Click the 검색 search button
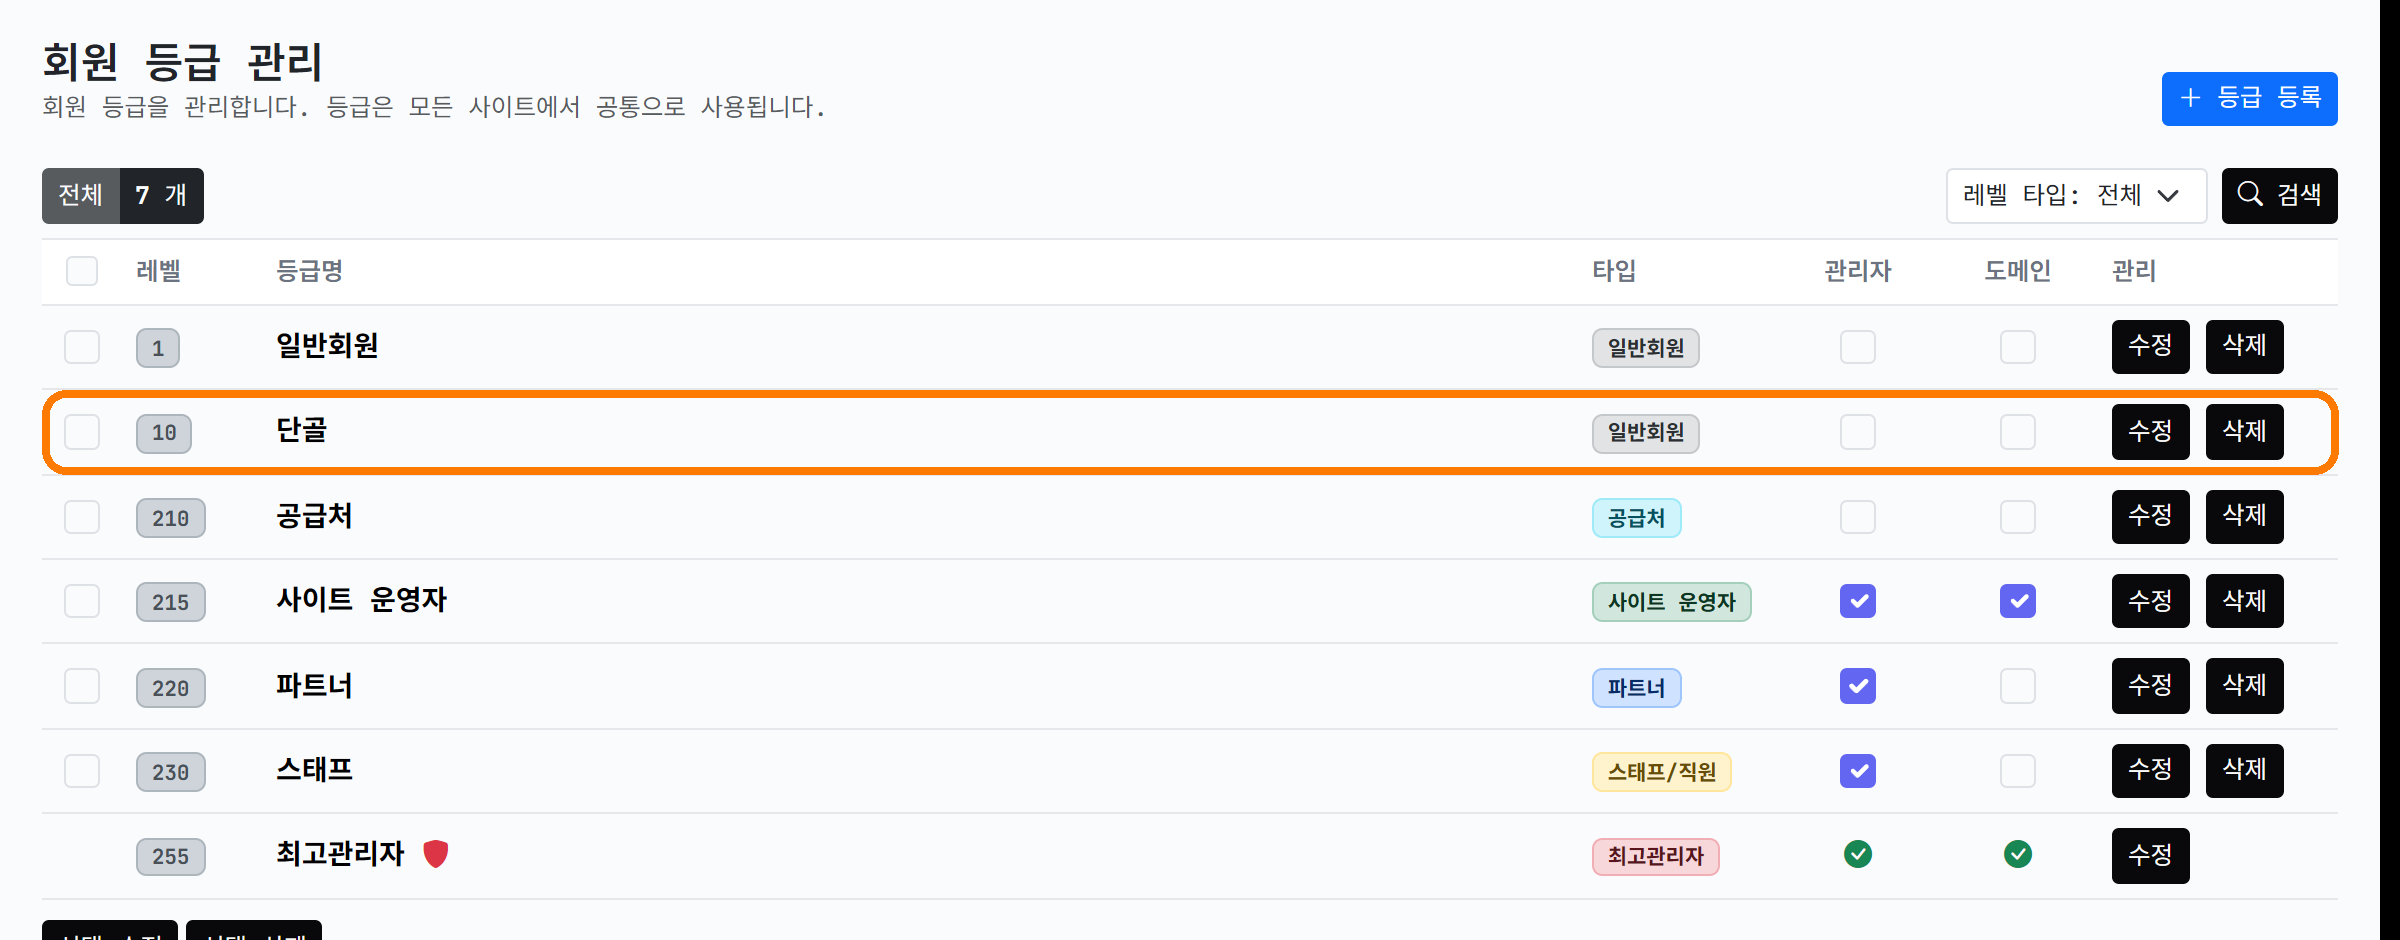 point(2279,195)
